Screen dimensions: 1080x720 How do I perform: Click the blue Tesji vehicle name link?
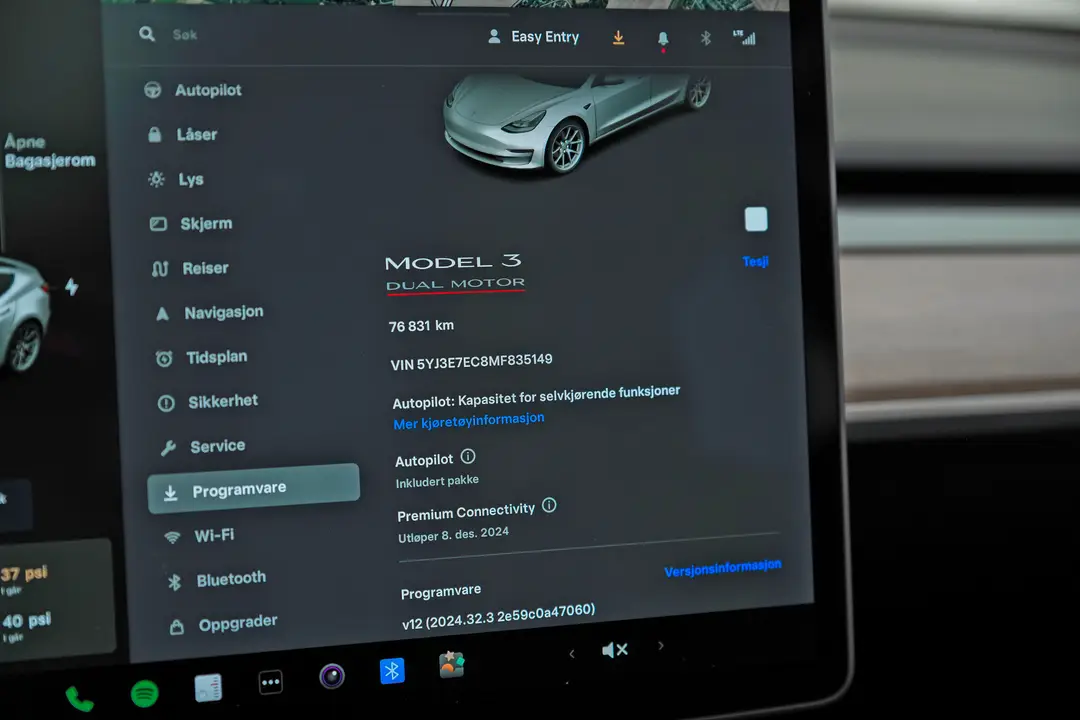pyautogui.click(x=756, y=261)
